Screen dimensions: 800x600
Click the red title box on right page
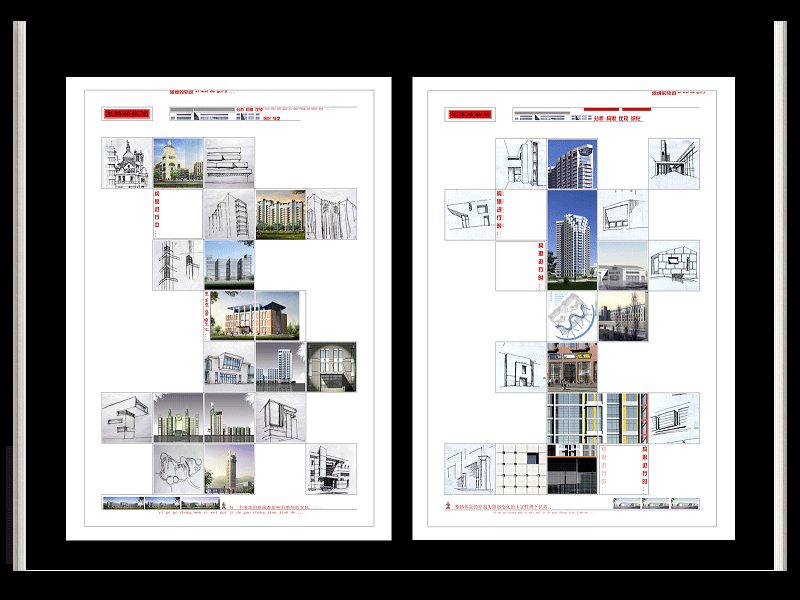tap(471, 115)
